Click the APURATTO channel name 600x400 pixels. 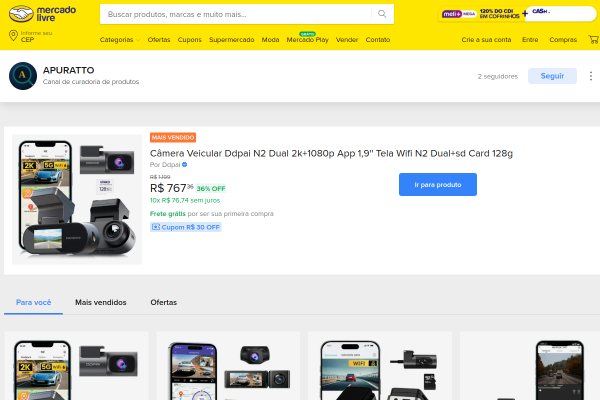(x=68, y=70)
